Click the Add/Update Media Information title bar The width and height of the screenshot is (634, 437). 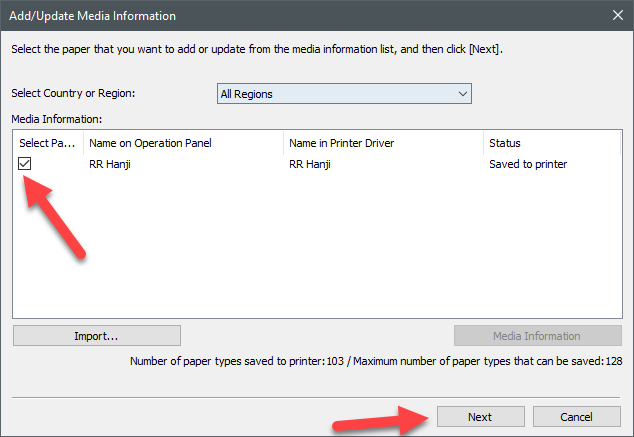(x=250, y=16)
